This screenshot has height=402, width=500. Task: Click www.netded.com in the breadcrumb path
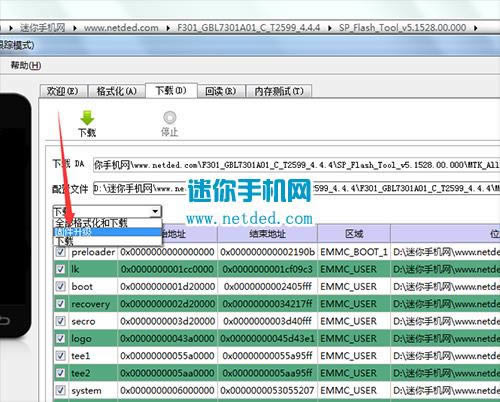tap(121, 28)
